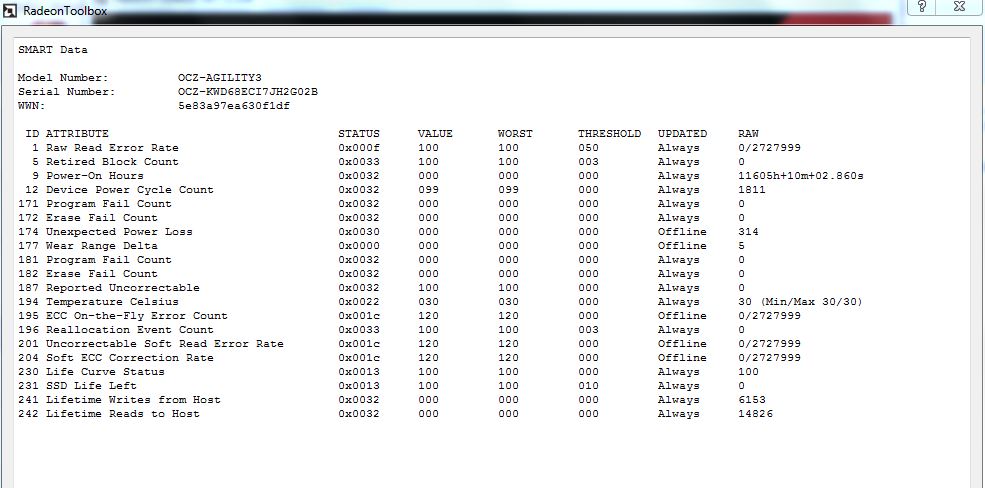Viewport: 985px width, 488px height.
Task: Select the Reported Uncorrectable attribute
Action: 122,288
